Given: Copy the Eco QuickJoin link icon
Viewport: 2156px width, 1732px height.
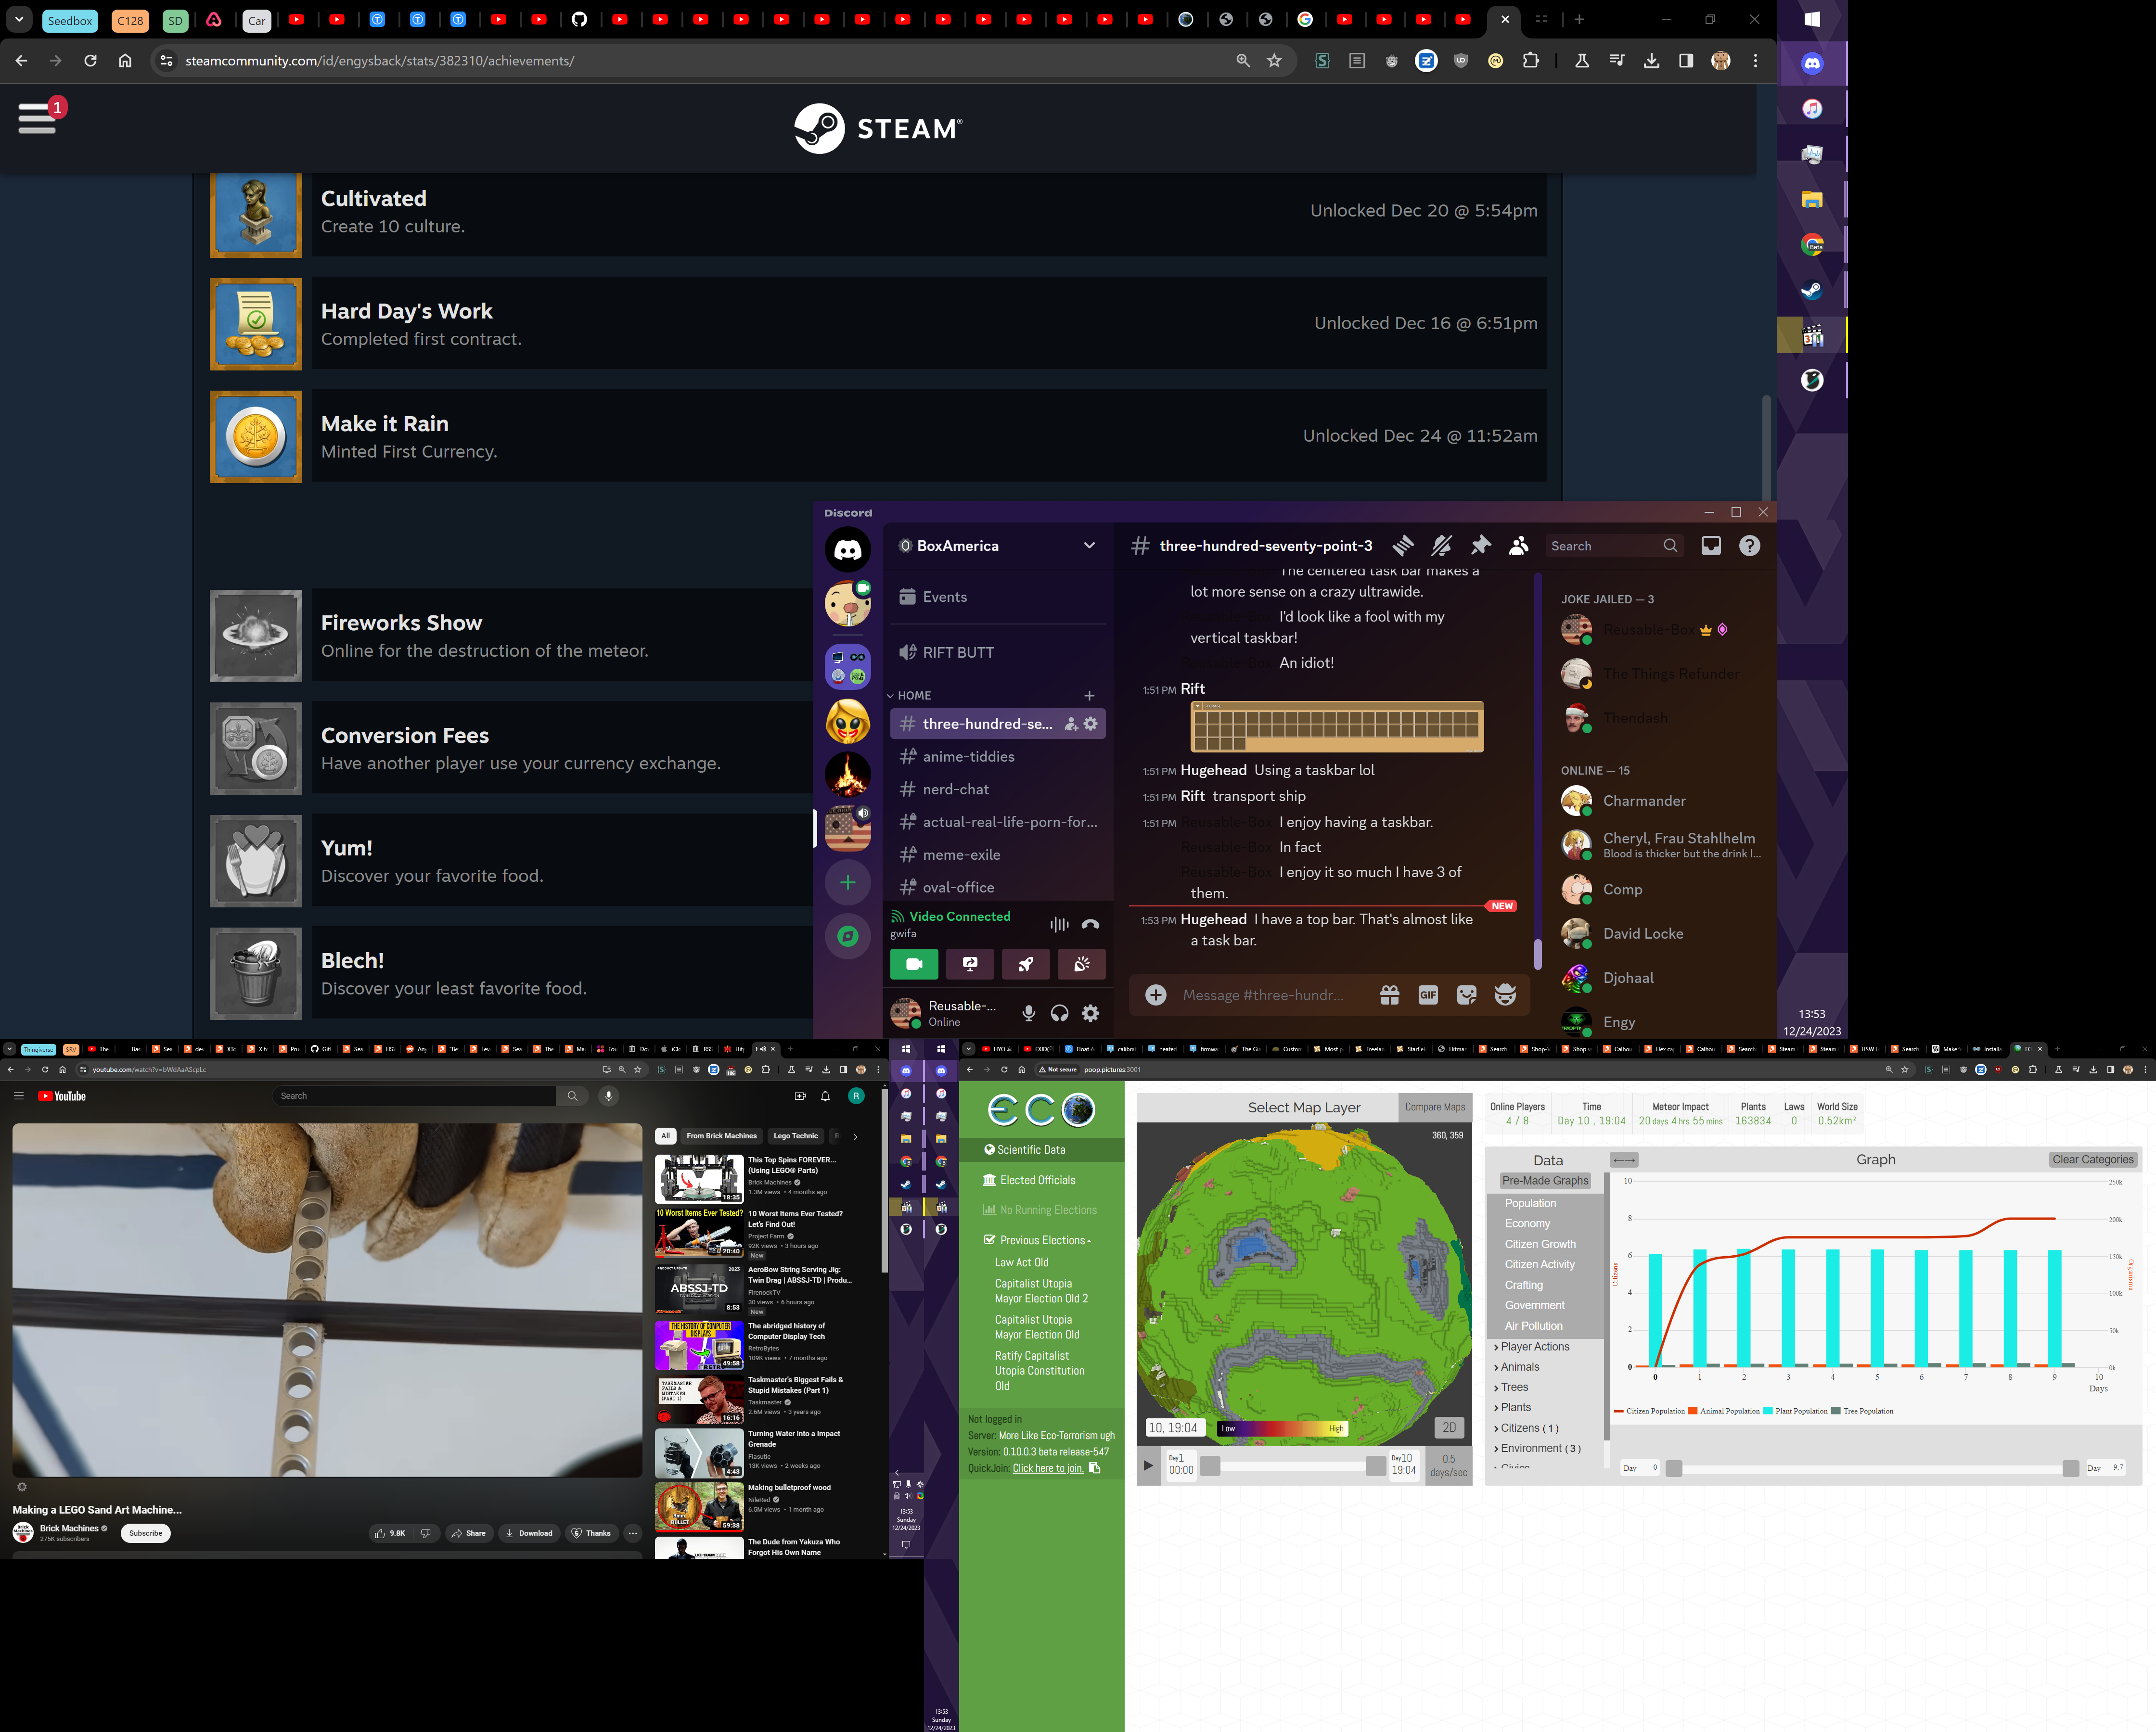Looking at the screenshot, I should pos(1095,1468).
